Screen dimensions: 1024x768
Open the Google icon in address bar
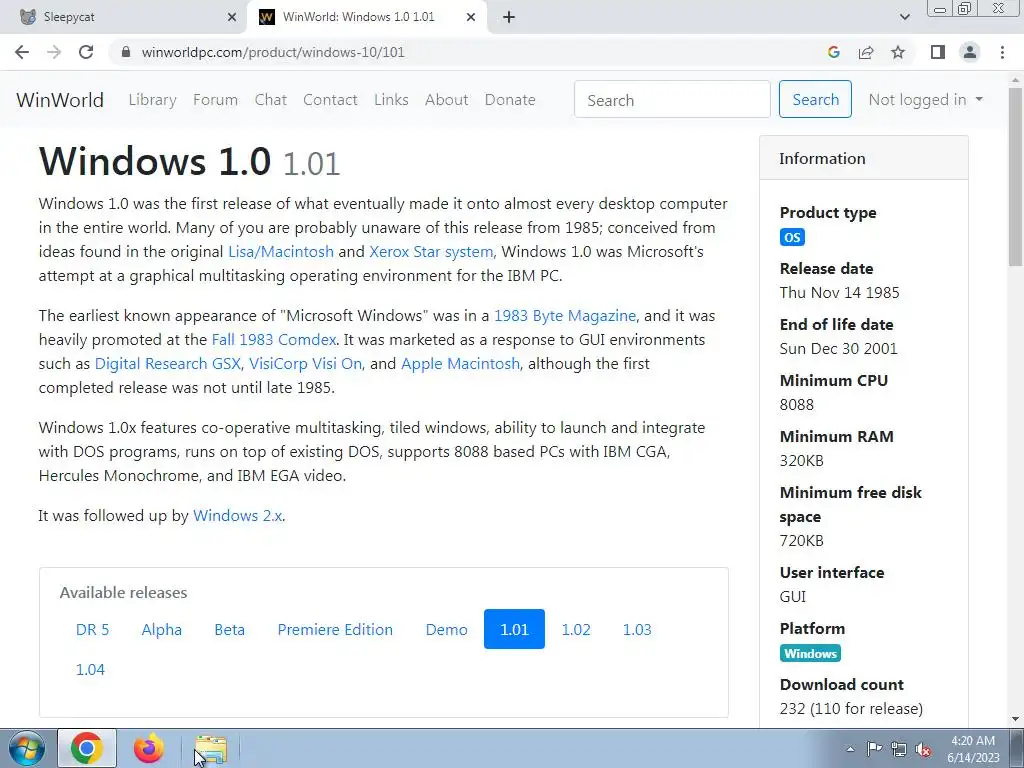833,52
